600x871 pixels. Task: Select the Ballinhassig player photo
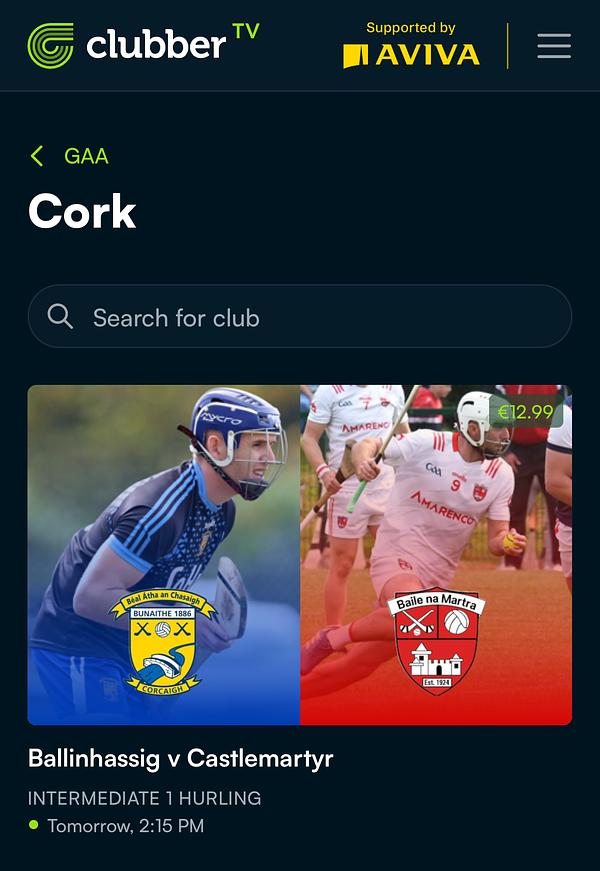pos(164,555)
